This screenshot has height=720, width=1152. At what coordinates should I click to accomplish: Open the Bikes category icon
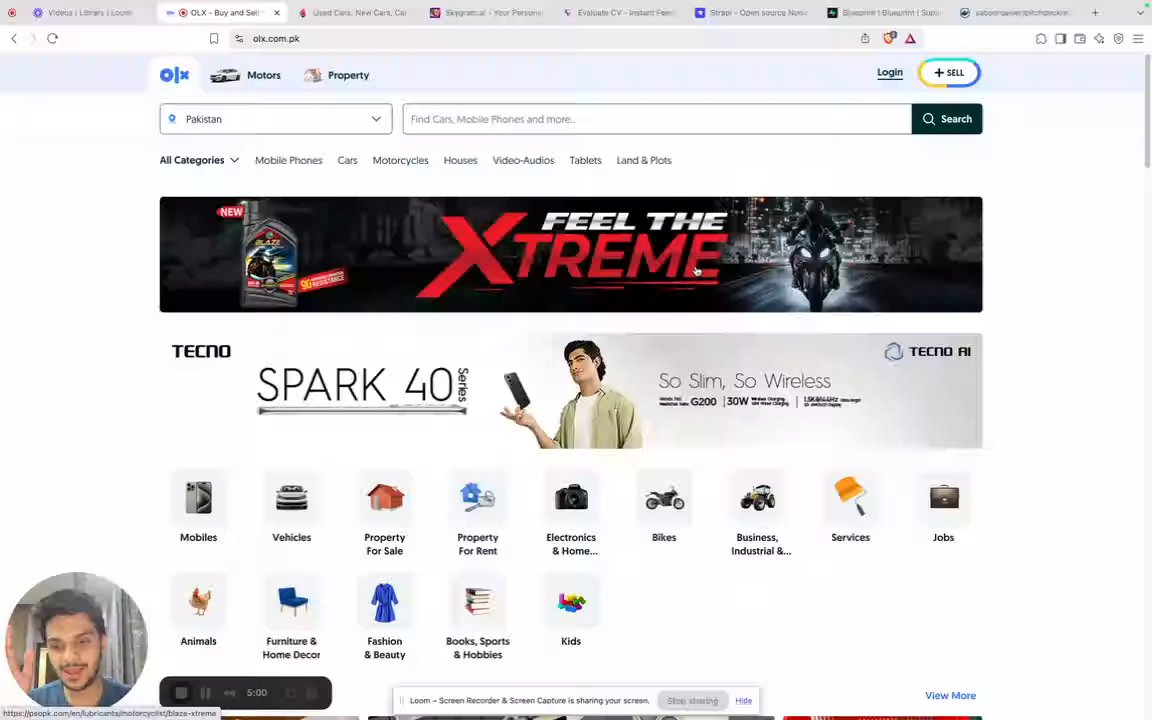point(664,497)
